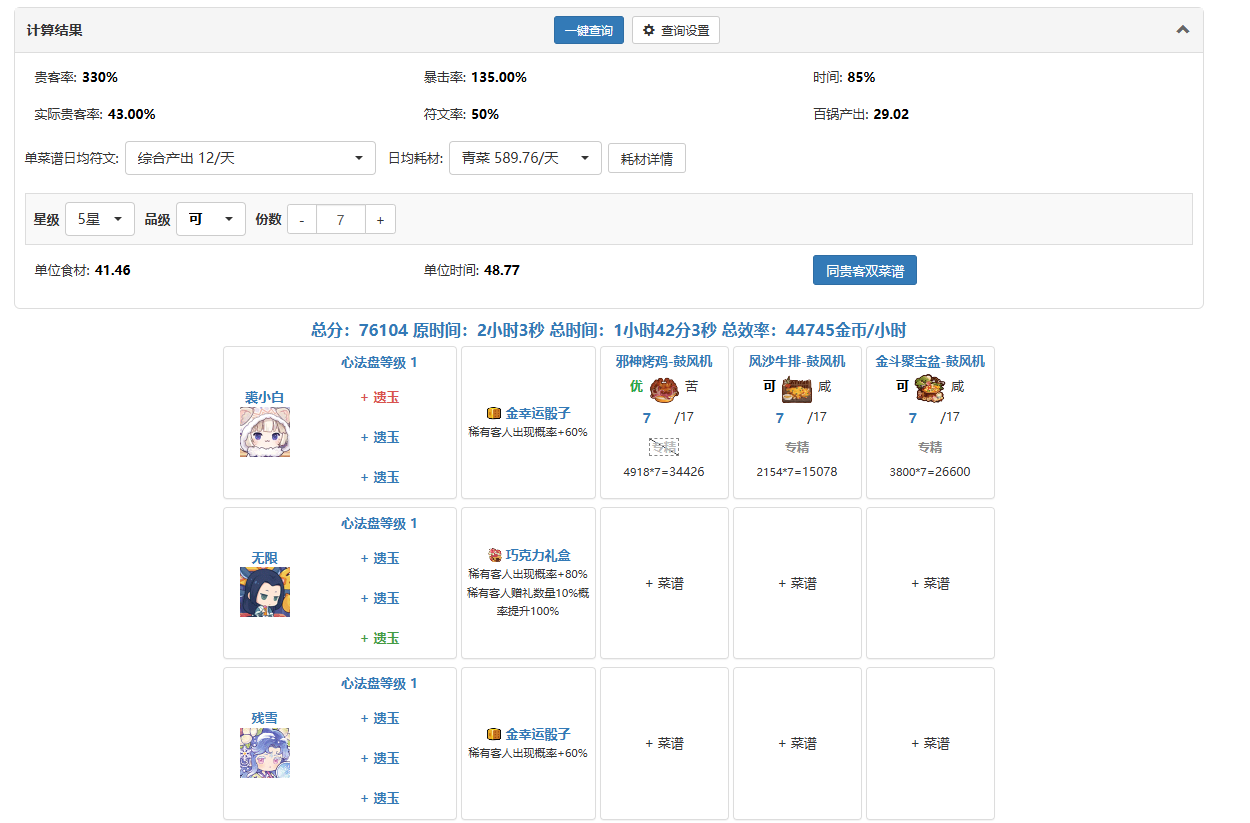Click 残雪 chef avatar
The image size is (1250, 823).
click(265, 753)
